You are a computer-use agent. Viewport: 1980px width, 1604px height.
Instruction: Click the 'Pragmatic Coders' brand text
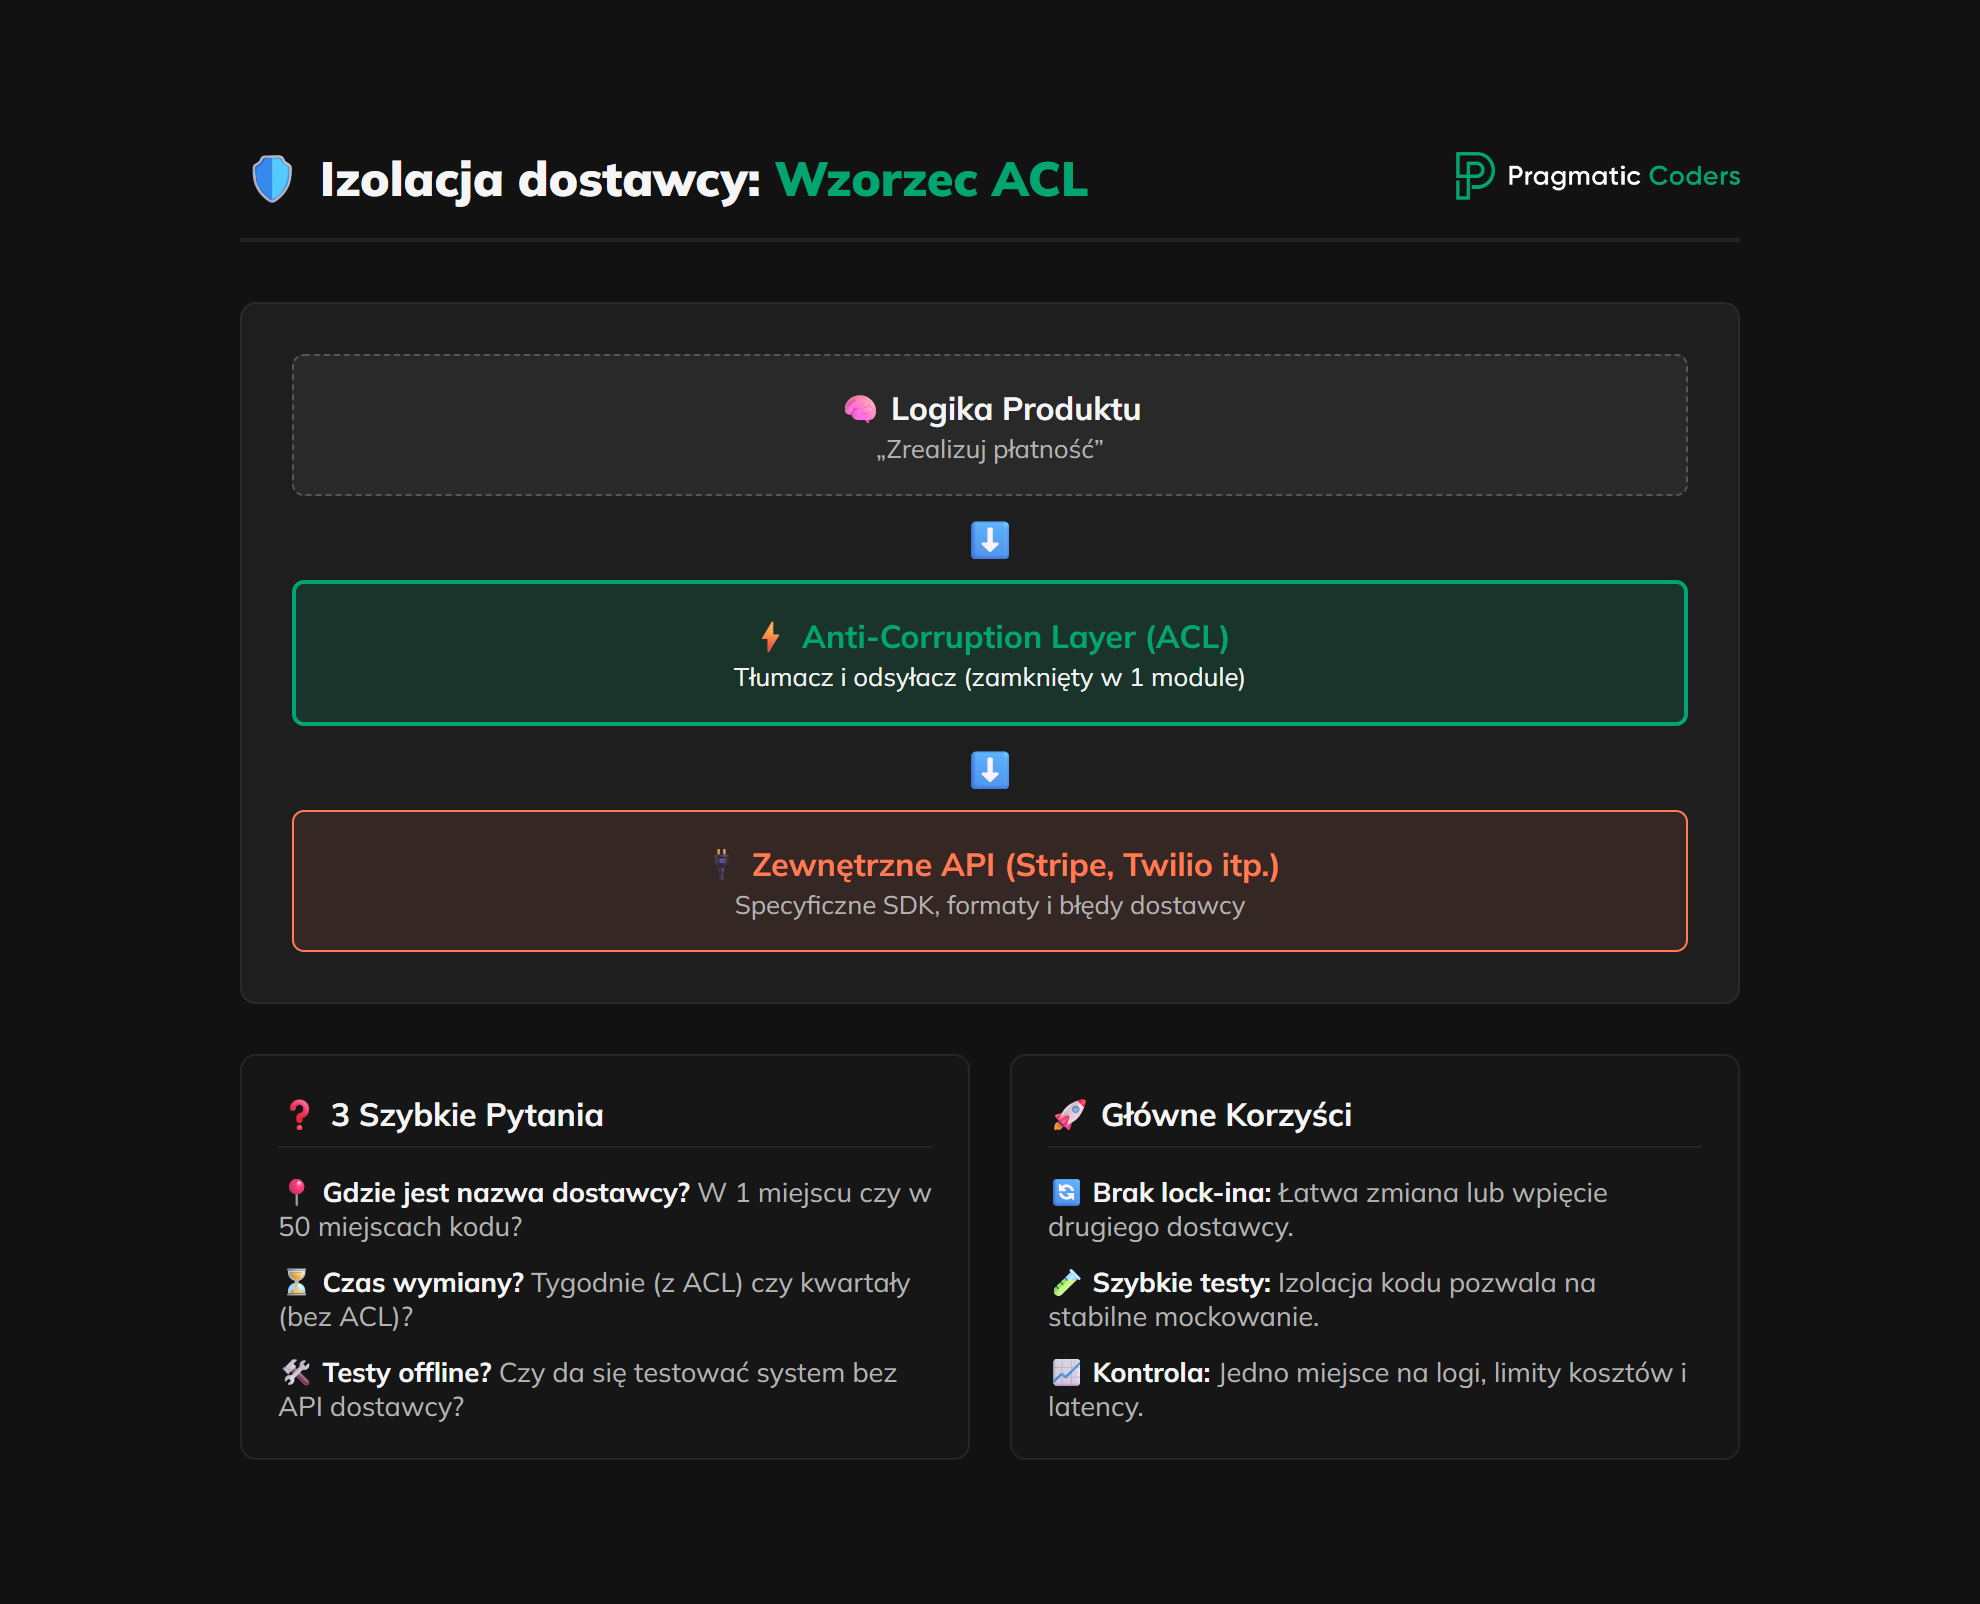tap(1624, 176)
